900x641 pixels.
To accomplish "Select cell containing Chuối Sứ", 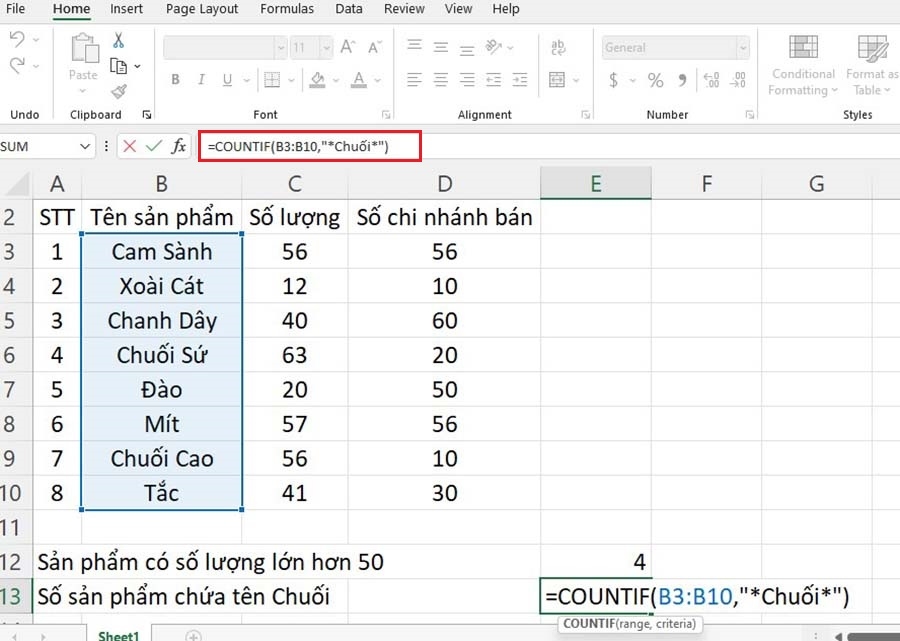I will 162,355.
